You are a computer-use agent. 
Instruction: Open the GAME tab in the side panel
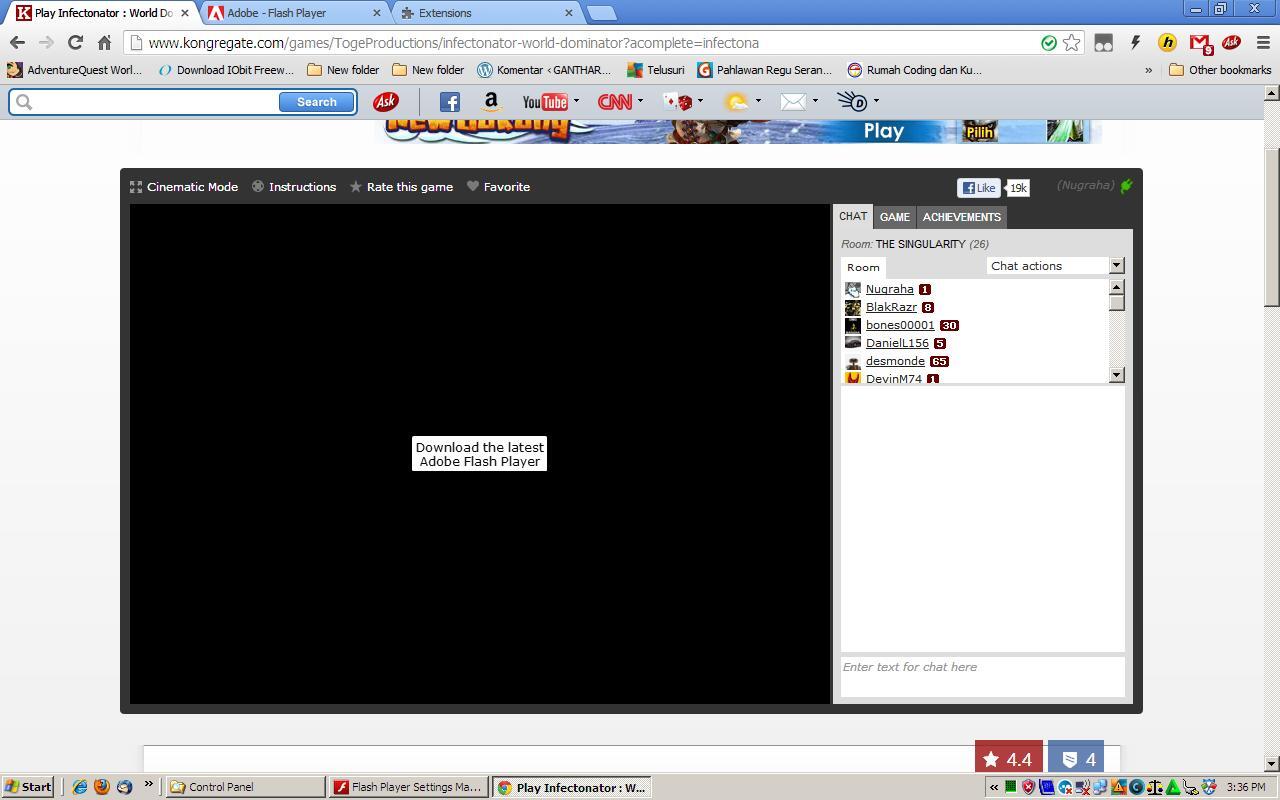tap(894, 217)
